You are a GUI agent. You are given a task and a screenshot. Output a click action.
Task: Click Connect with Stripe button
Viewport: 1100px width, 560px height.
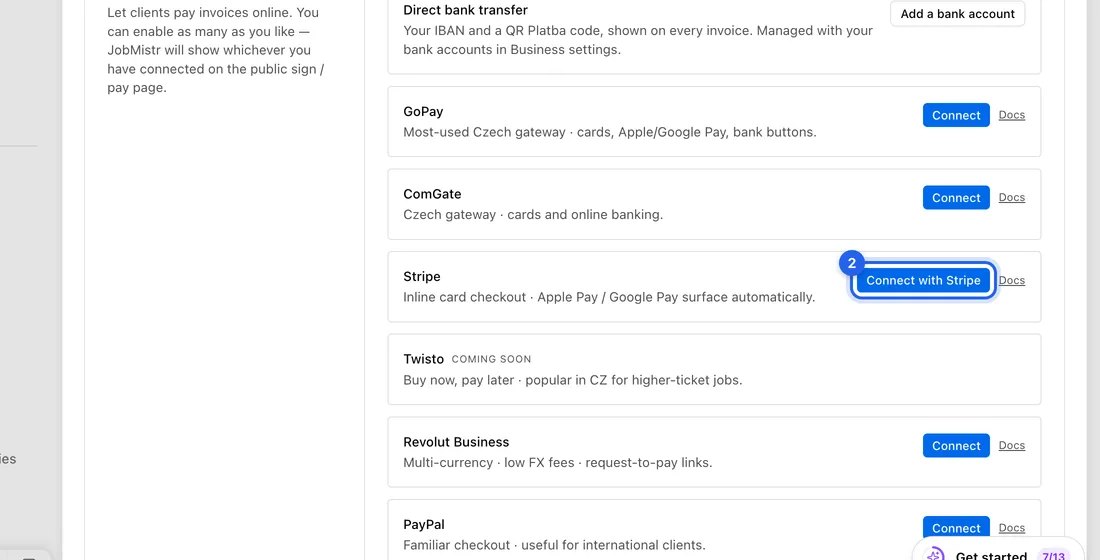(x=923, y=281)
